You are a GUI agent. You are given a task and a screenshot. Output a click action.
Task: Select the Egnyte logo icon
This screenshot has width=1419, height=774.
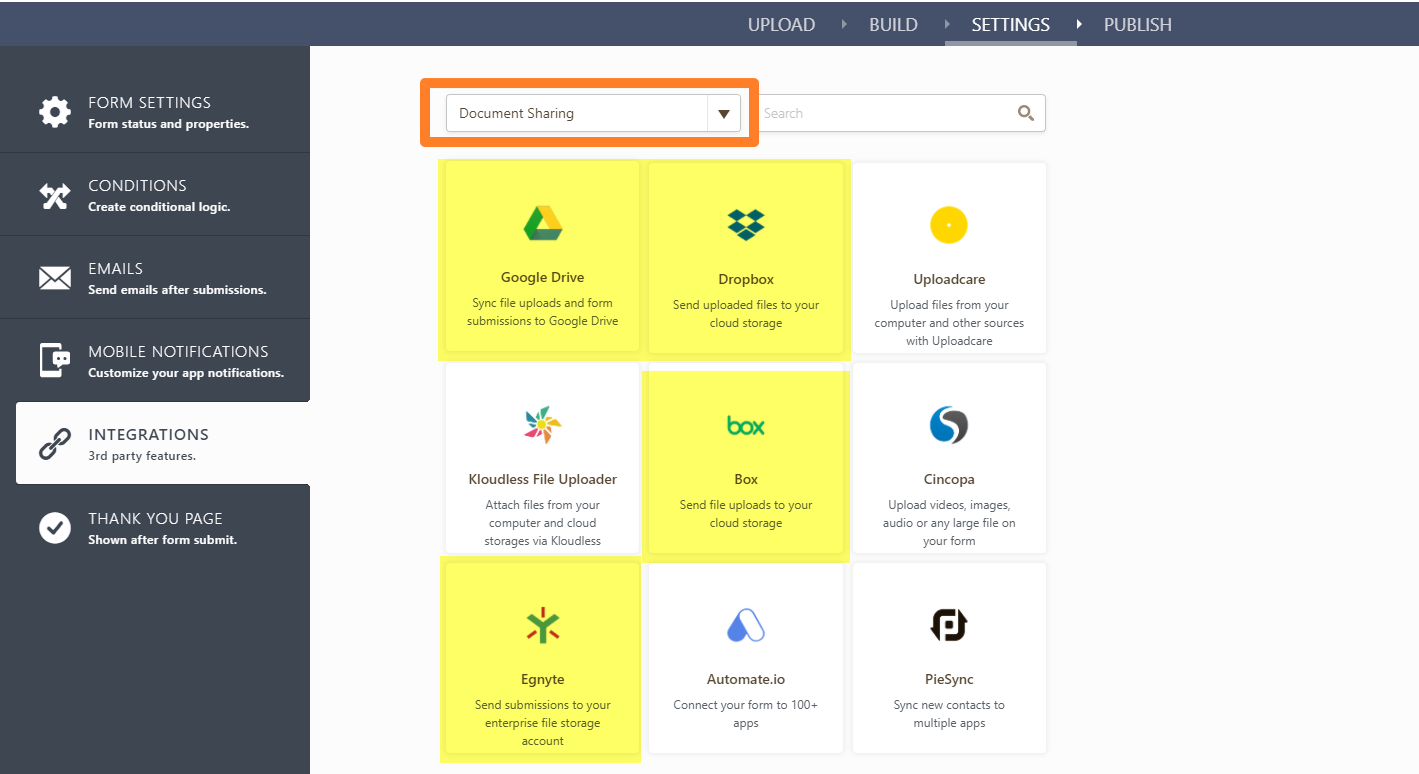(542, 626)
